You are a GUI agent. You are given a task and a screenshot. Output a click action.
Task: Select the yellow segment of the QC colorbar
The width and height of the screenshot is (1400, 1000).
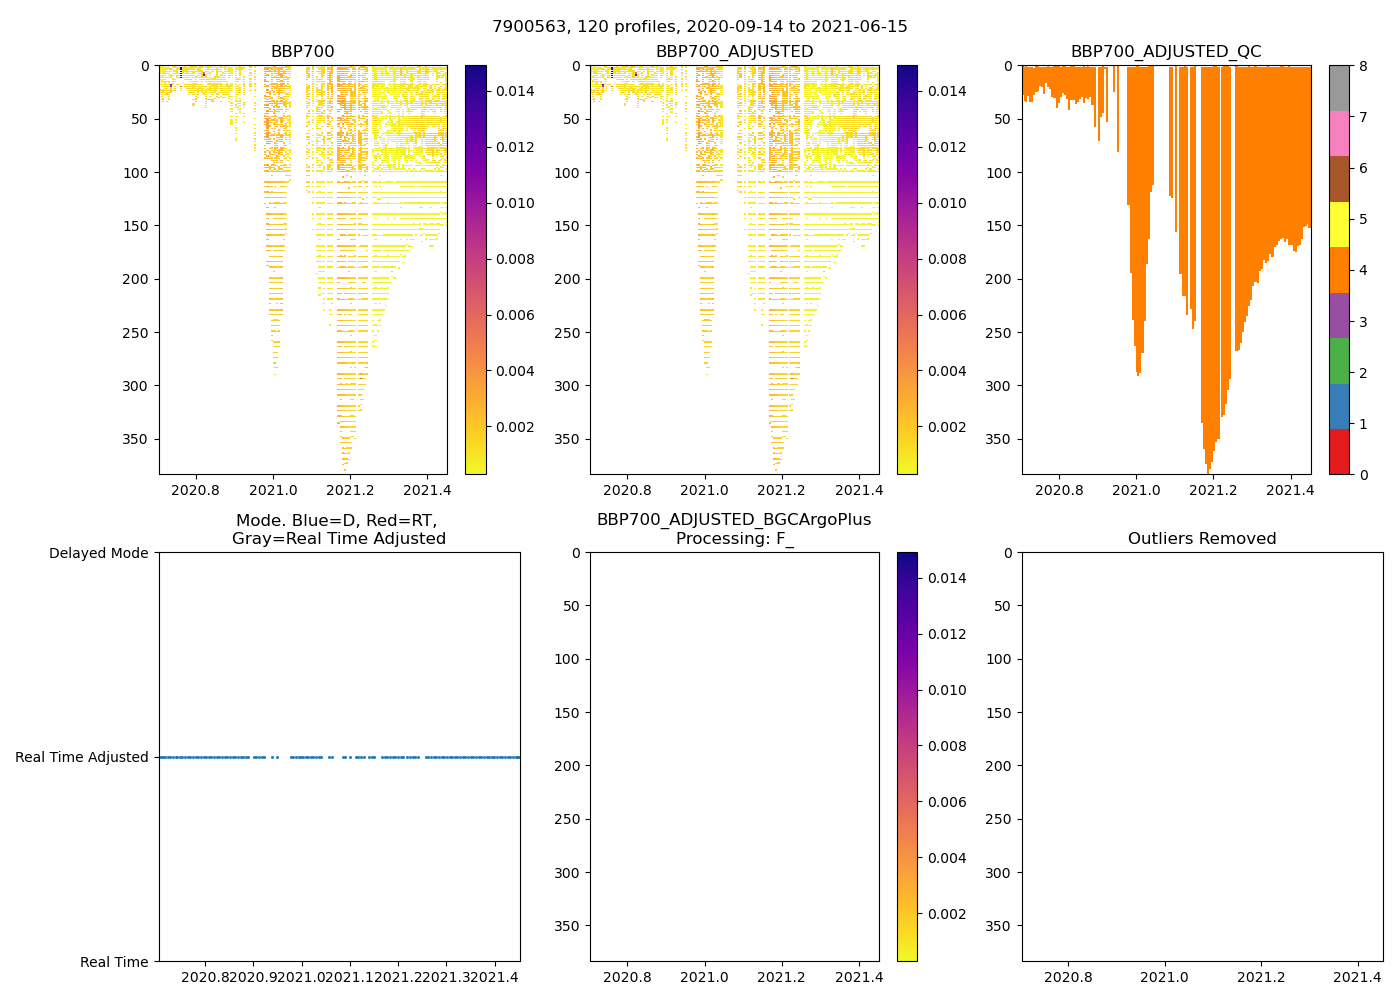[1339, 224]
